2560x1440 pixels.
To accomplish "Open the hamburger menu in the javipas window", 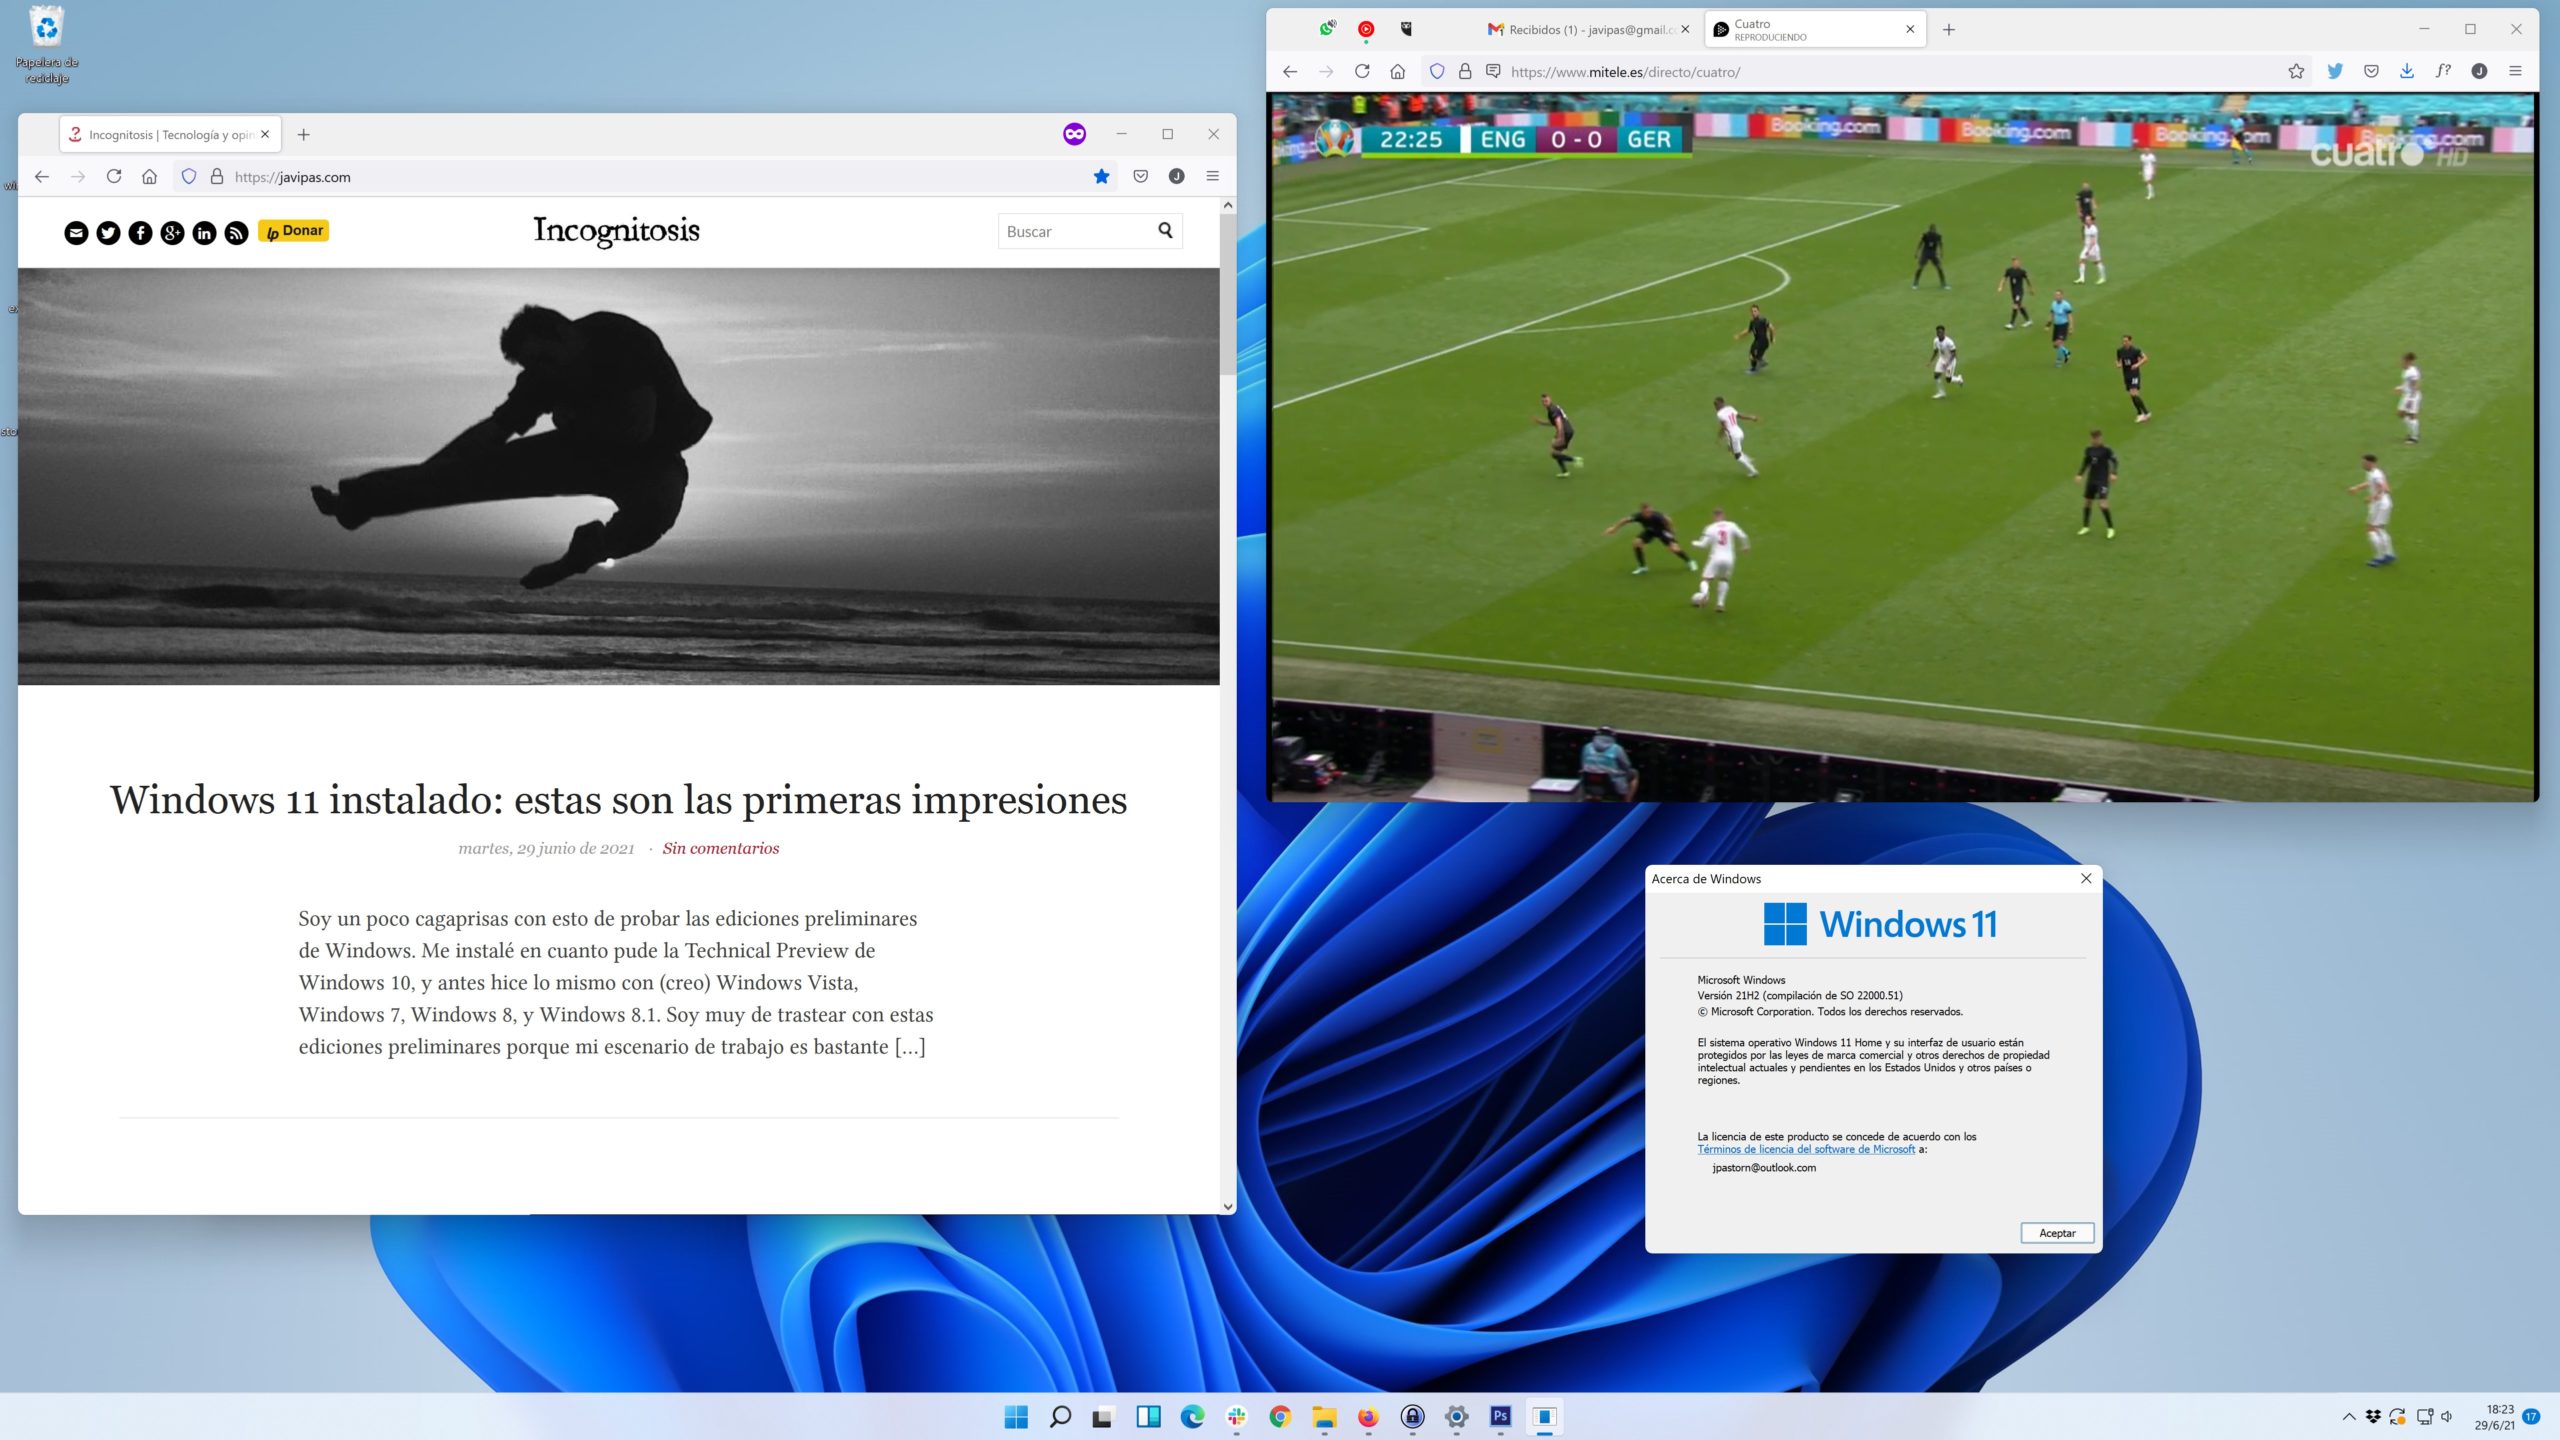I will tap(1212, 177).
